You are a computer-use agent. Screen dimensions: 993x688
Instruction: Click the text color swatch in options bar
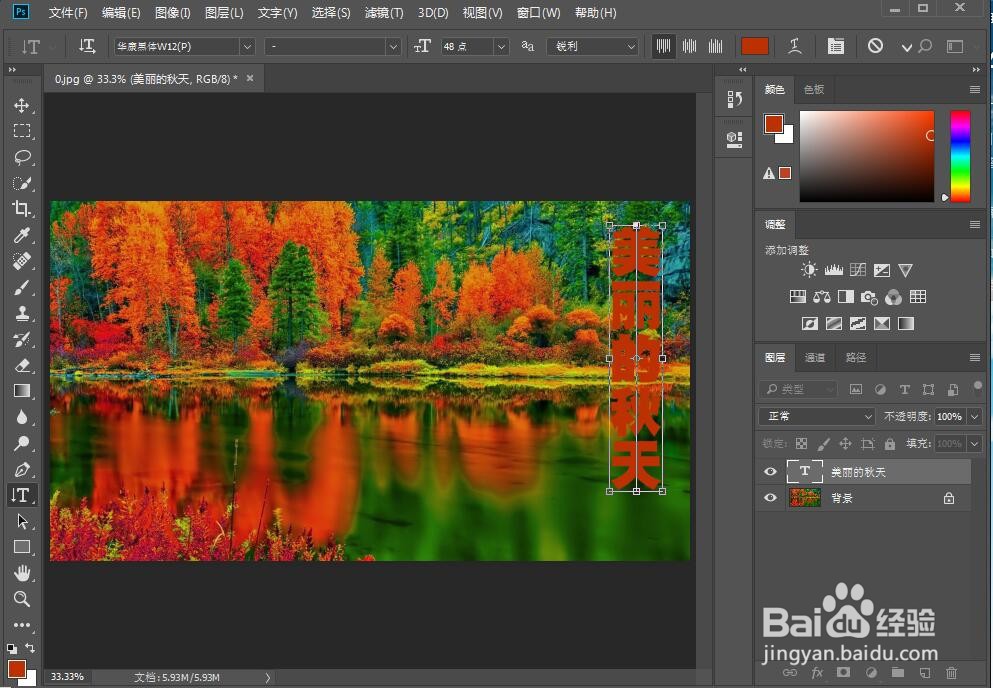coord(755,46)
